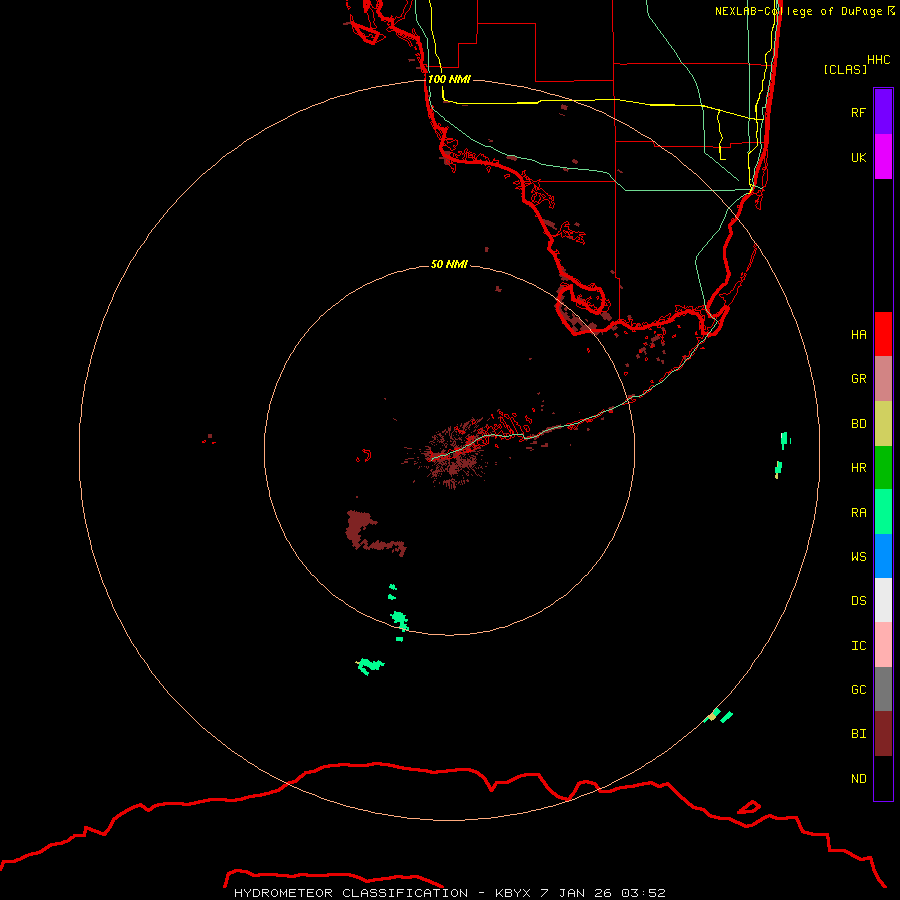Select the light pink IC legend swatch
This screenshot has width=900, height=900.
click(x=883, y=645)
